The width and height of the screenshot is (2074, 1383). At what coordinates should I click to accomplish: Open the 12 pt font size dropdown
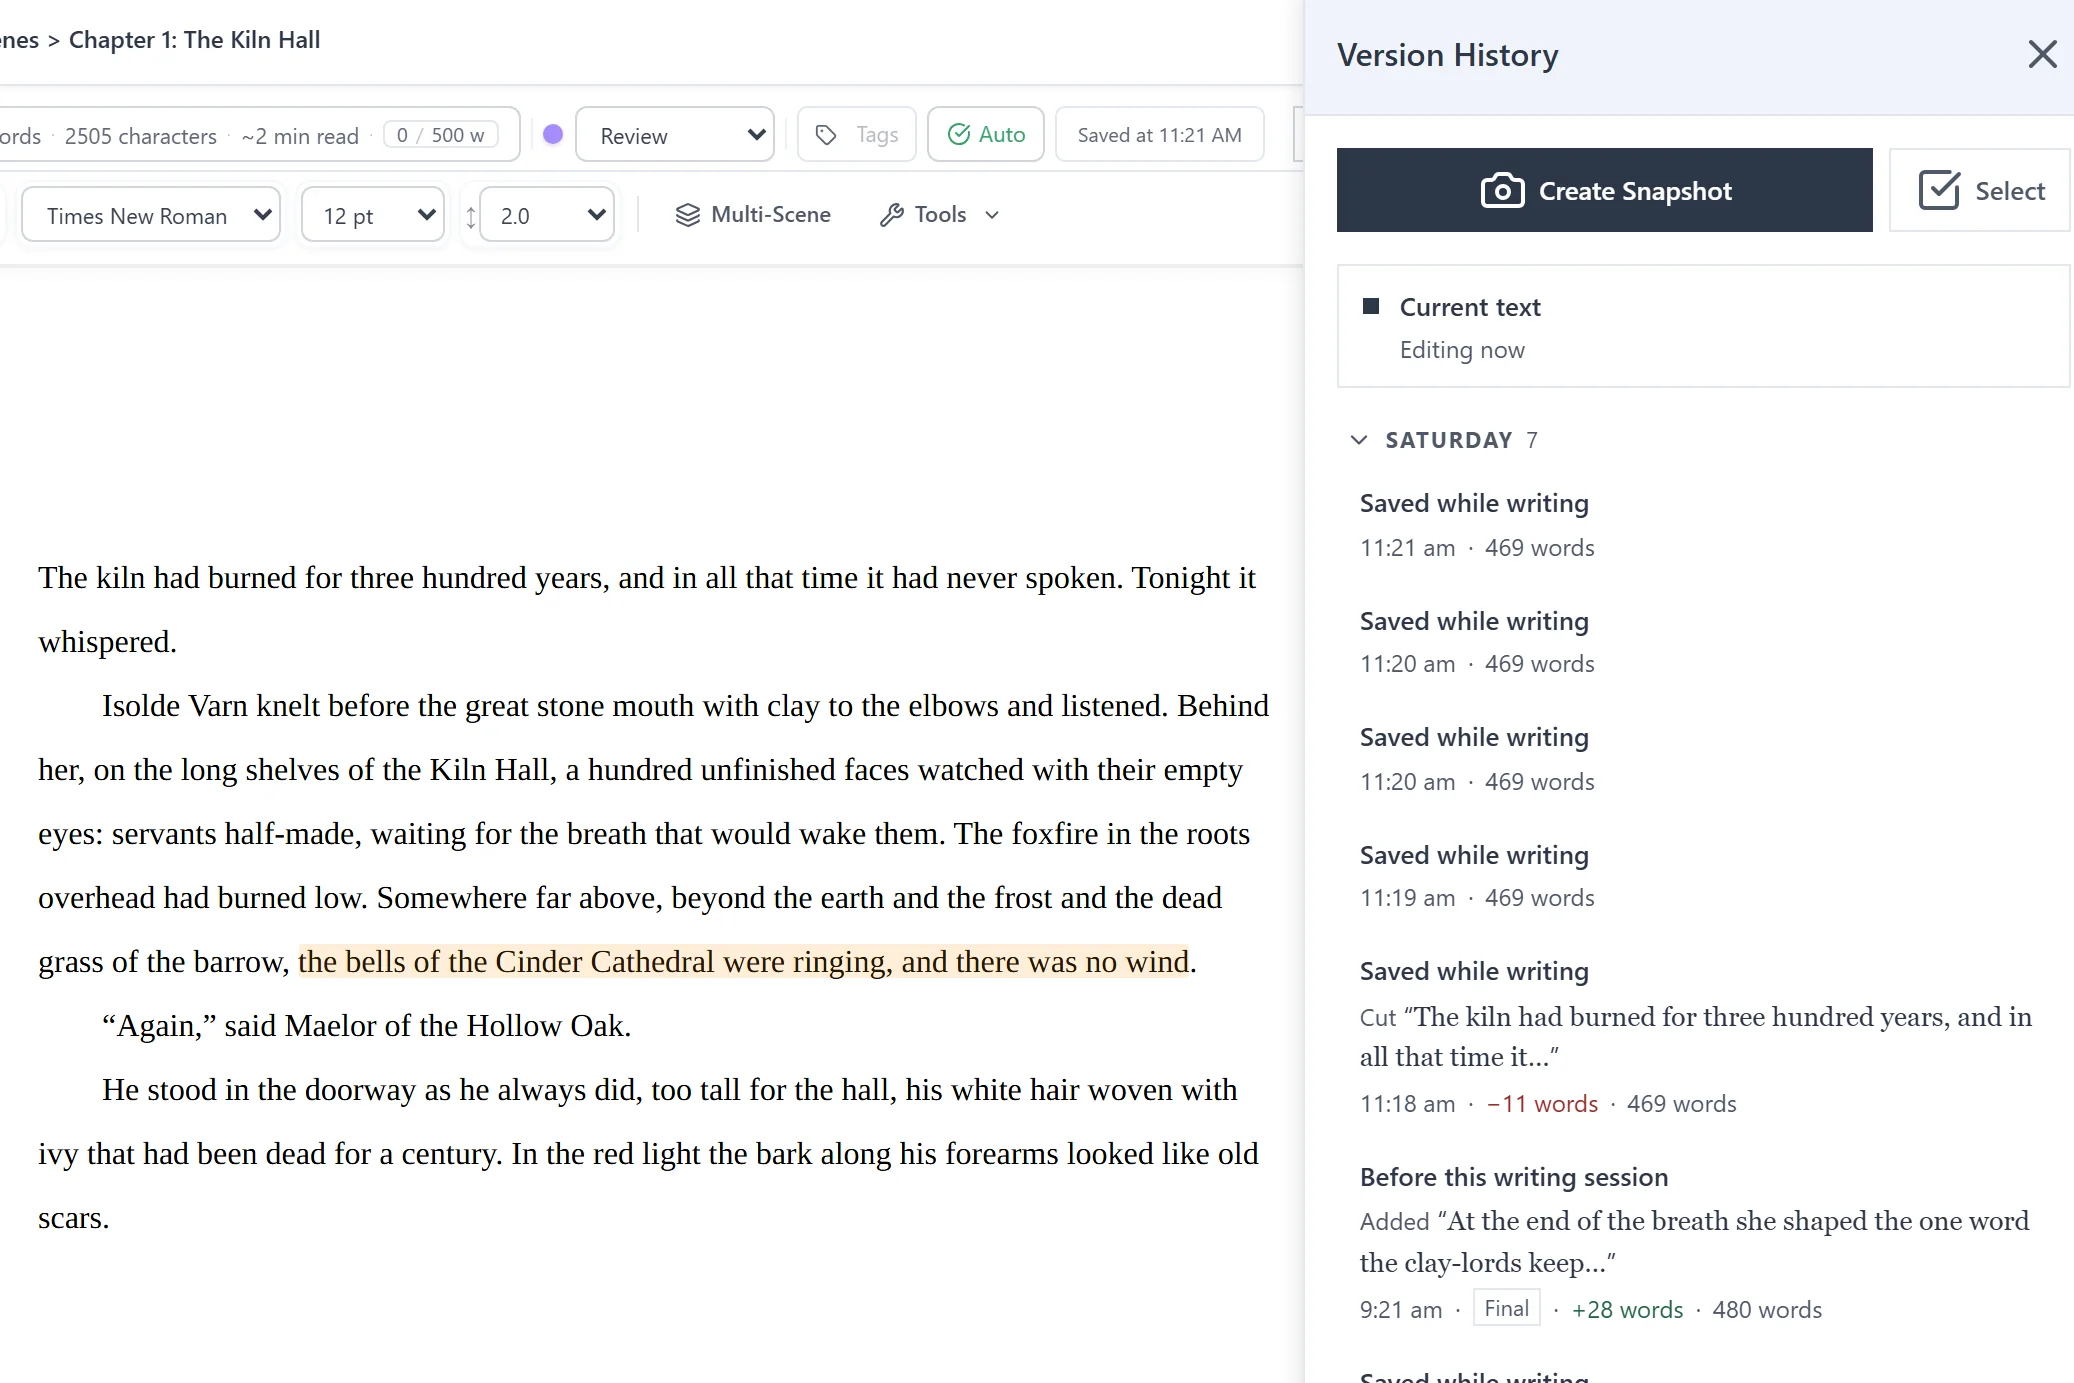[x=372, y=215]
